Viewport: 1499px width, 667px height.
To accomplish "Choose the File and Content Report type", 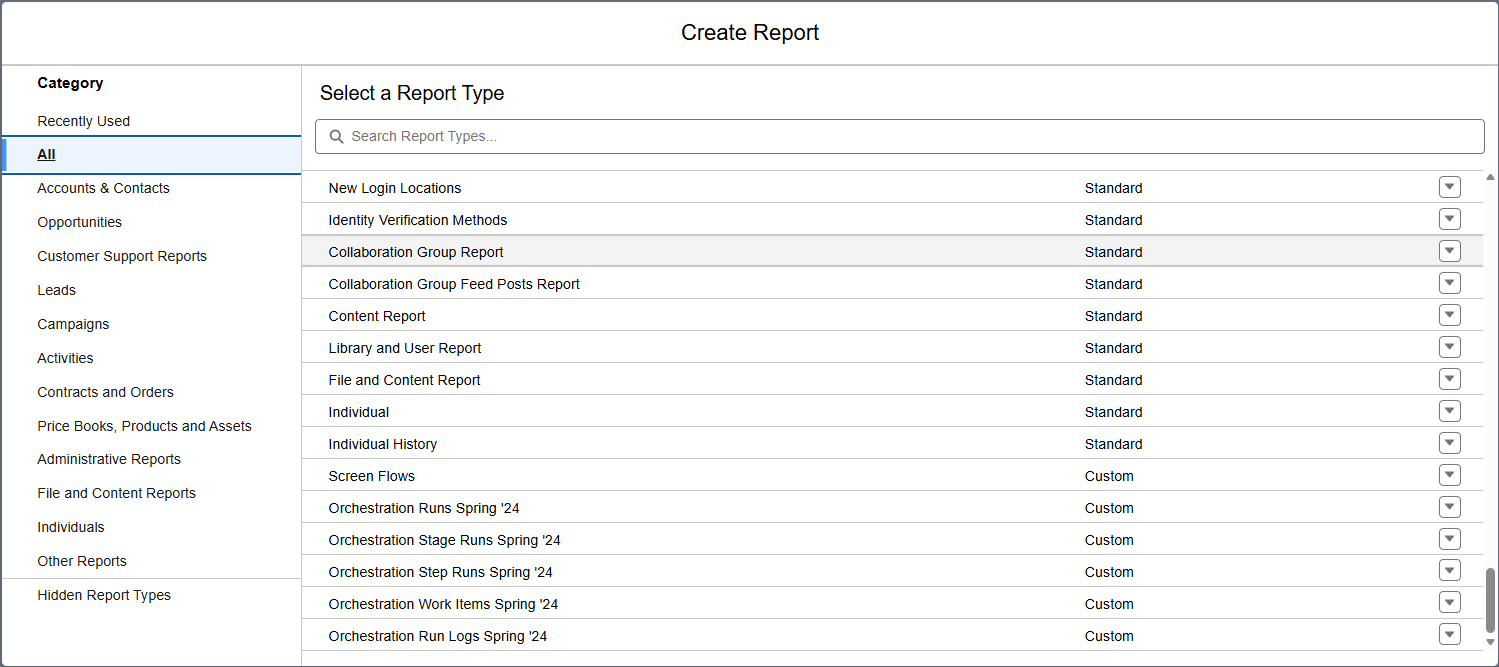I will pos(404,379).
